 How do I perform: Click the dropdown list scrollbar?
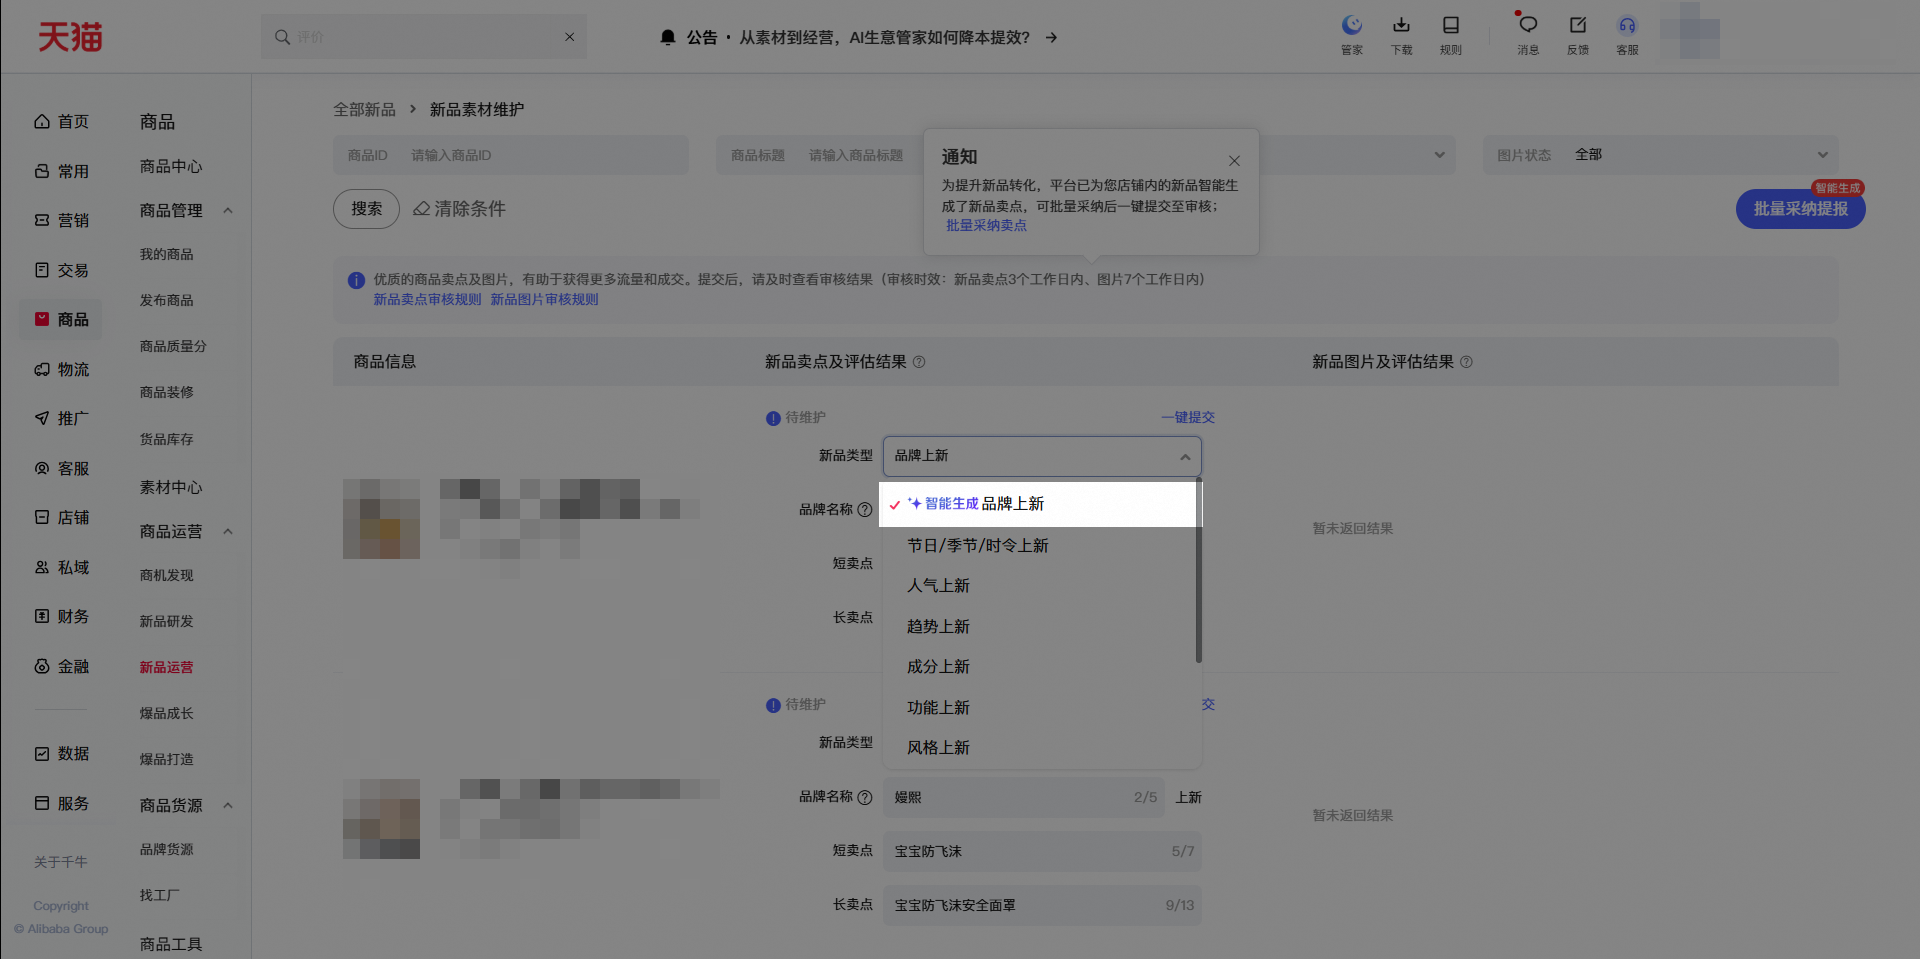1199,572
